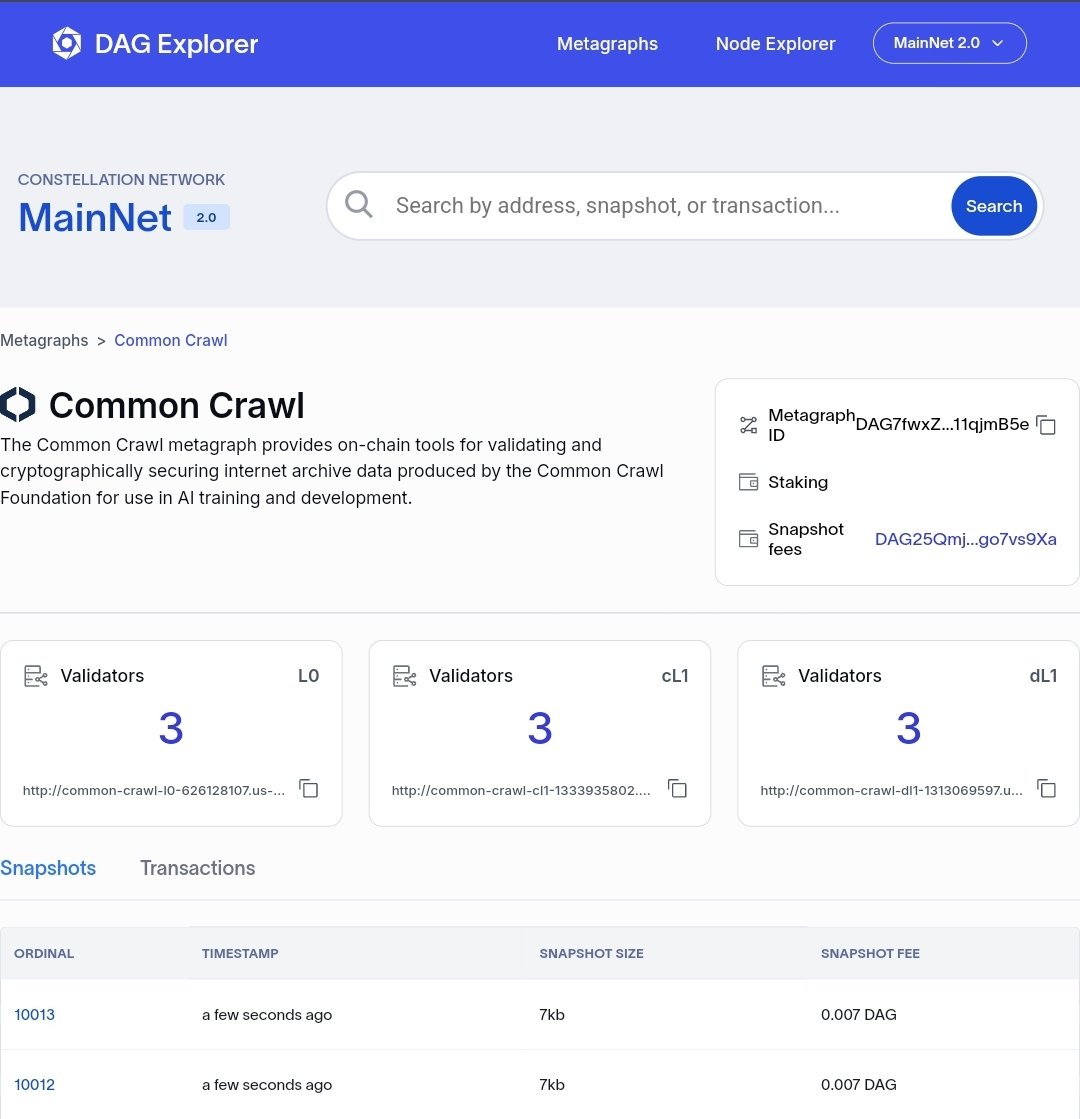Click the Metagraph ID node icon

[x=748, y=425]
